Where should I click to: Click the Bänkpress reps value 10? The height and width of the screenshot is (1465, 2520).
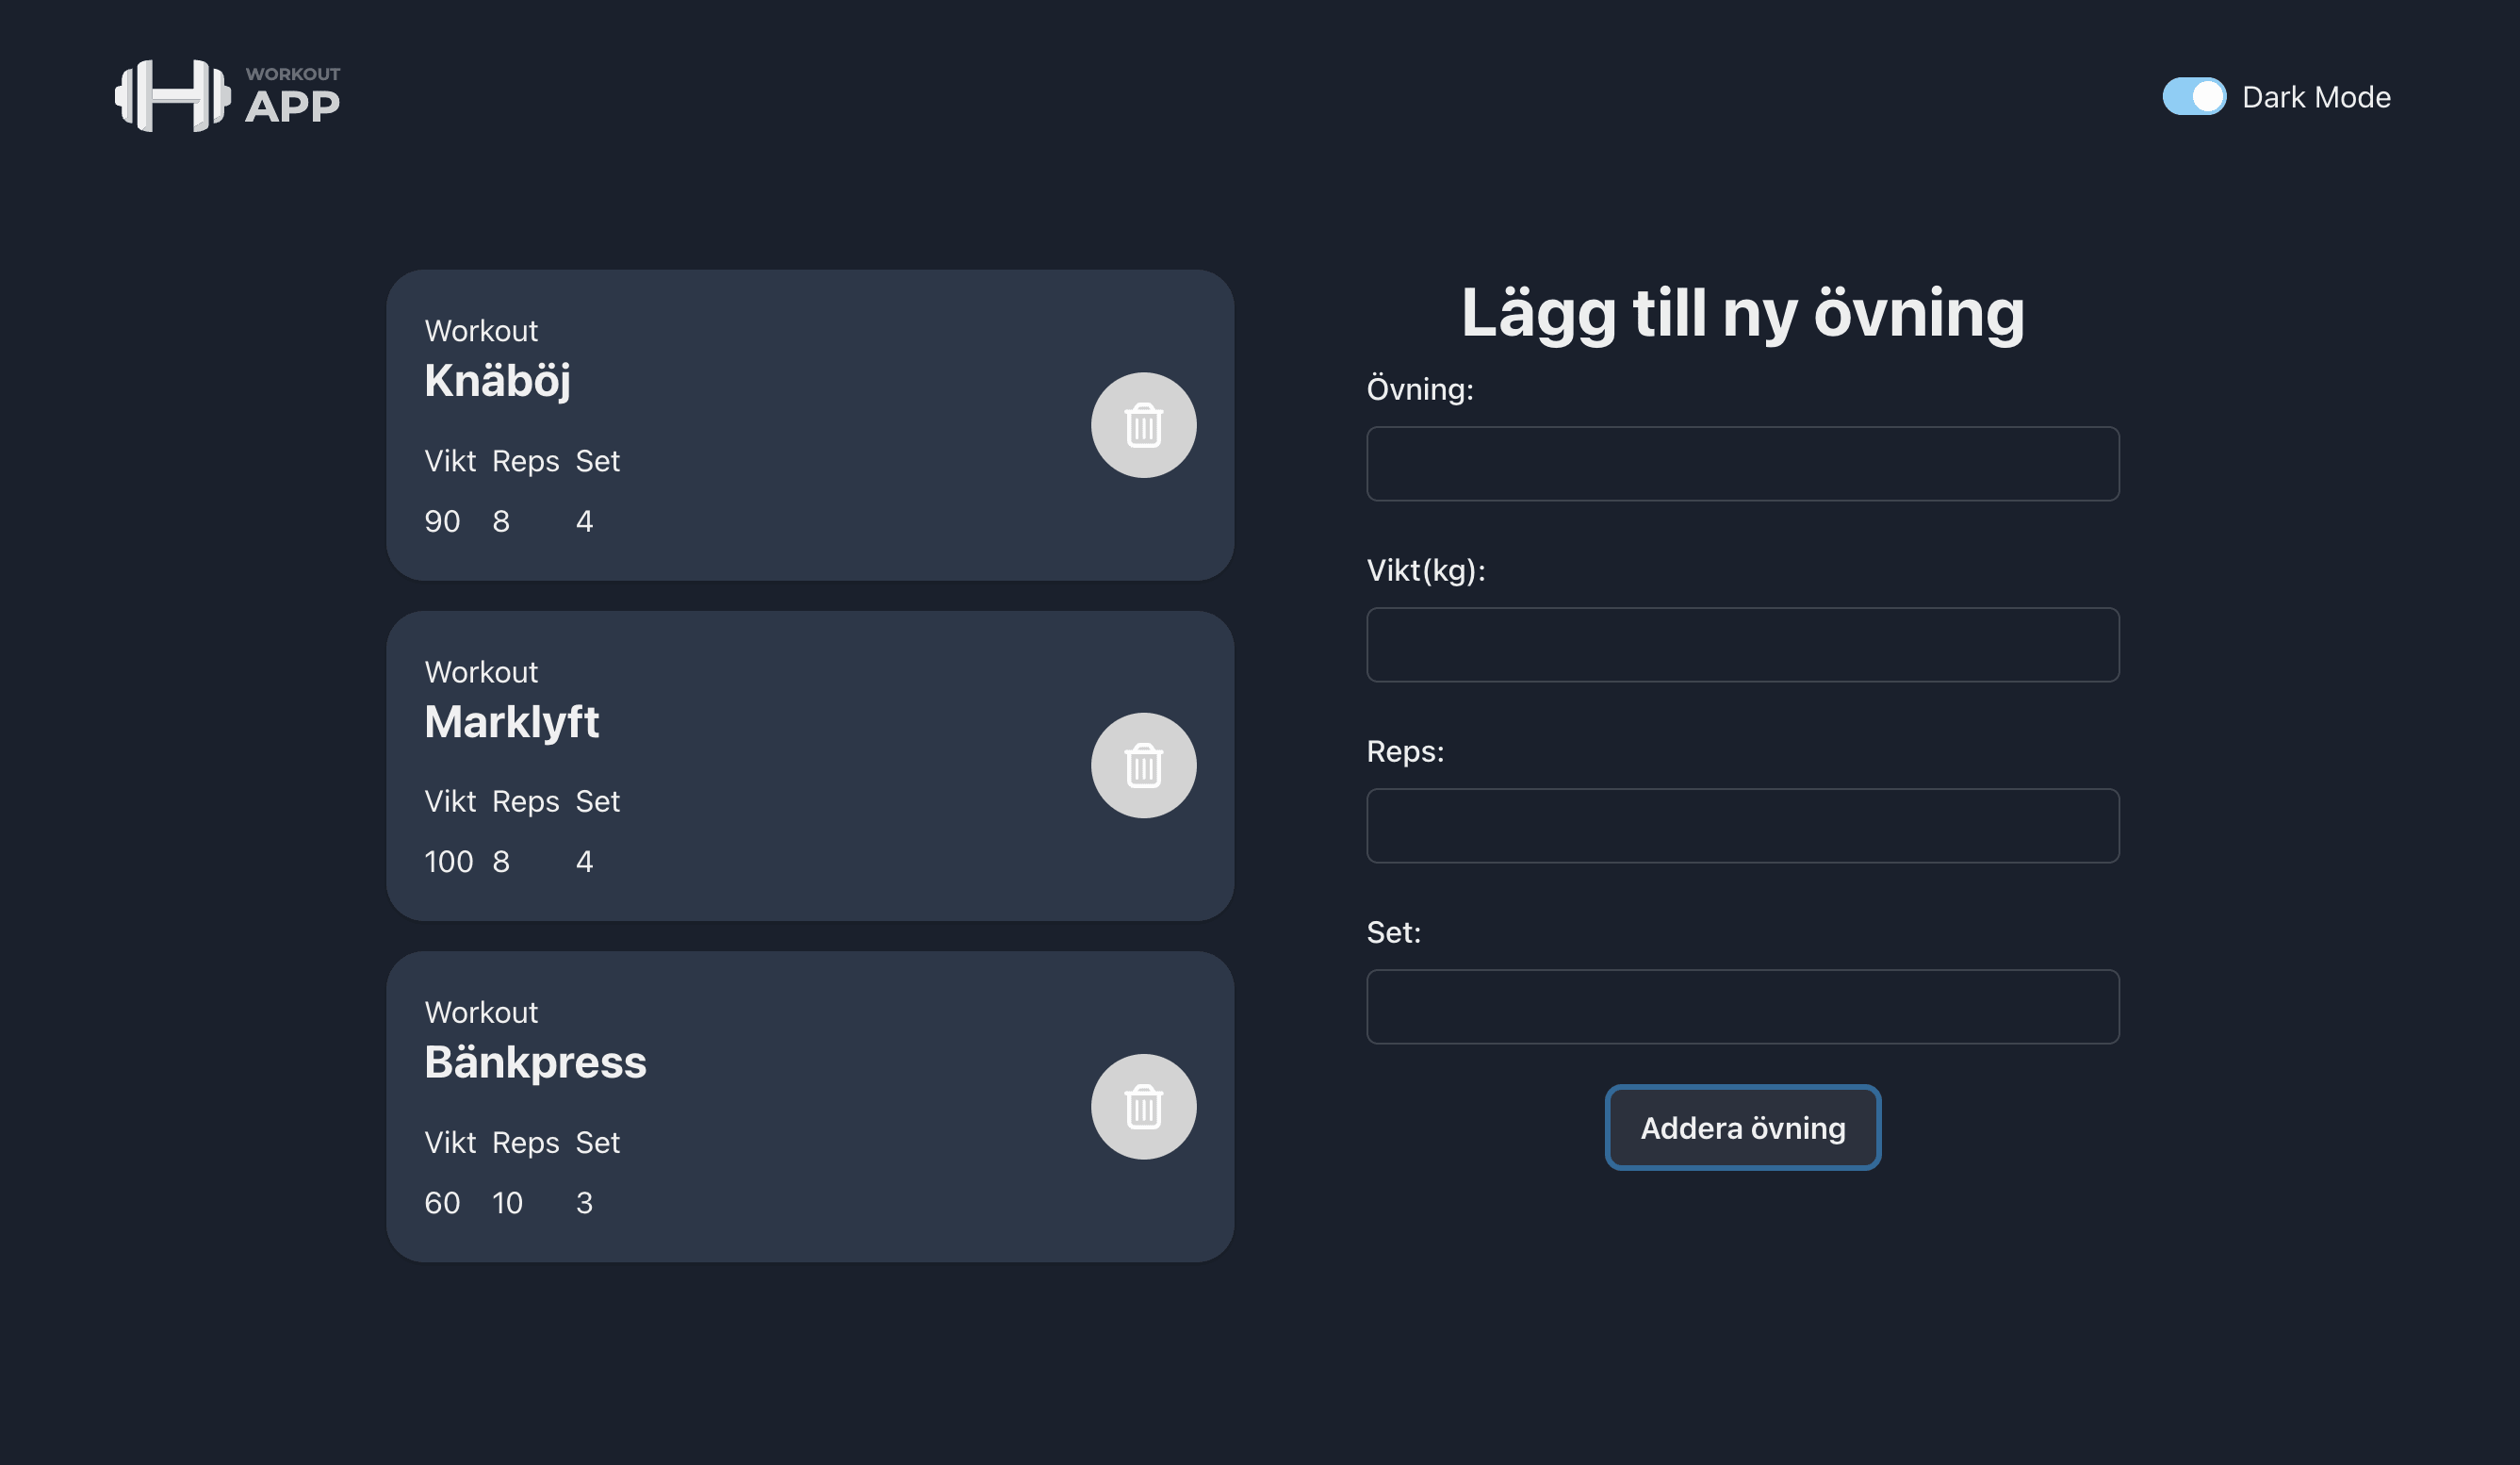pyautogui.click(x=507, y=1202)
